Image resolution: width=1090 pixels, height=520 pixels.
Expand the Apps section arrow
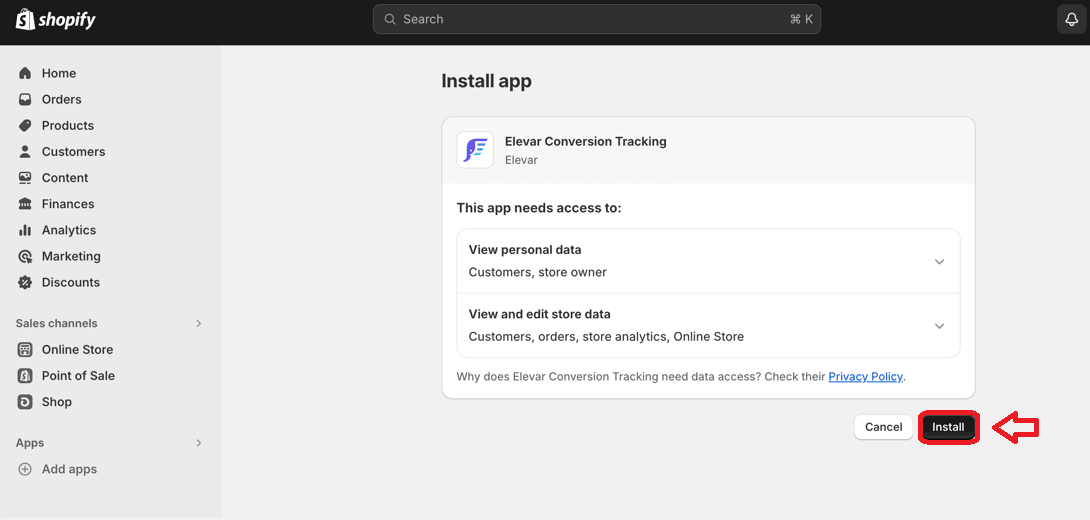coord(199,443)
